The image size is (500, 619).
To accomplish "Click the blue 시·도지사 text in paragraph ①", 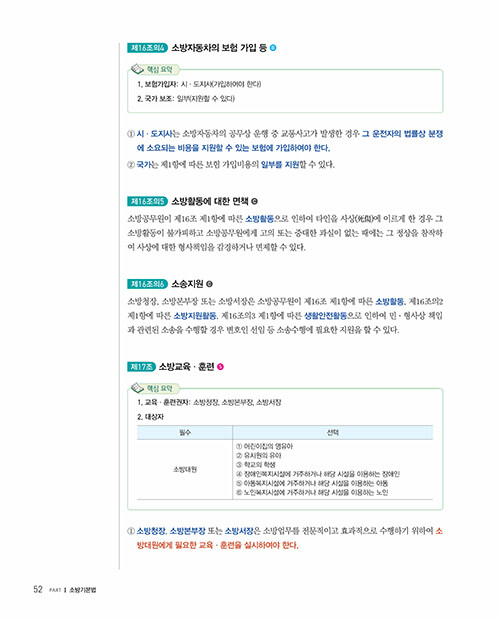I will [154, 134].
